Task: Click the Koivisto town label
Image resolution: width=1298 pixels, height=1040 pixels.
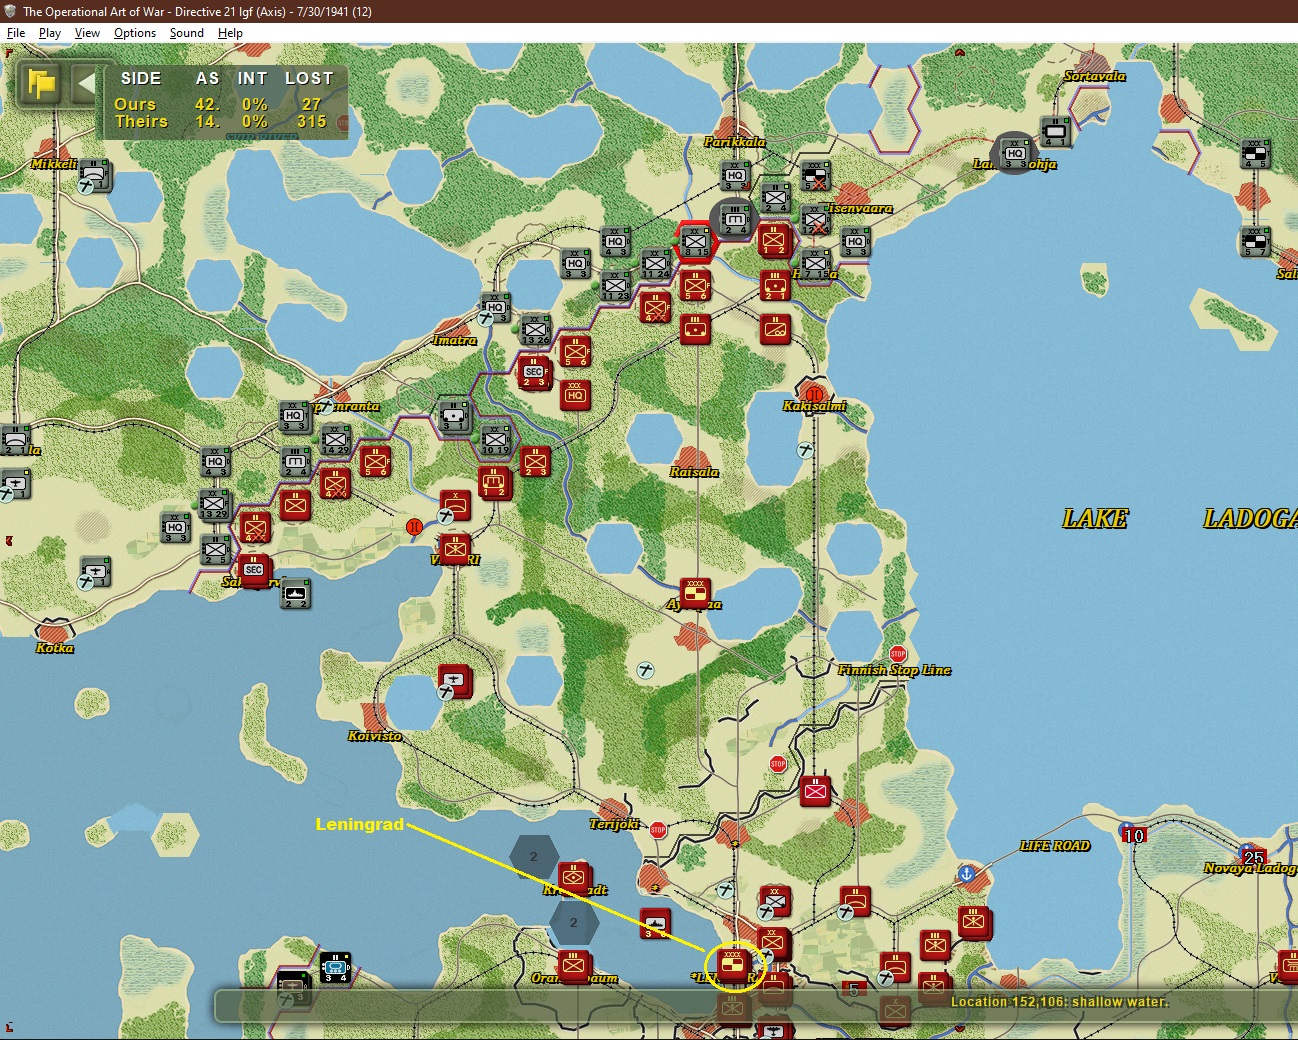Action: coord(374,736)
